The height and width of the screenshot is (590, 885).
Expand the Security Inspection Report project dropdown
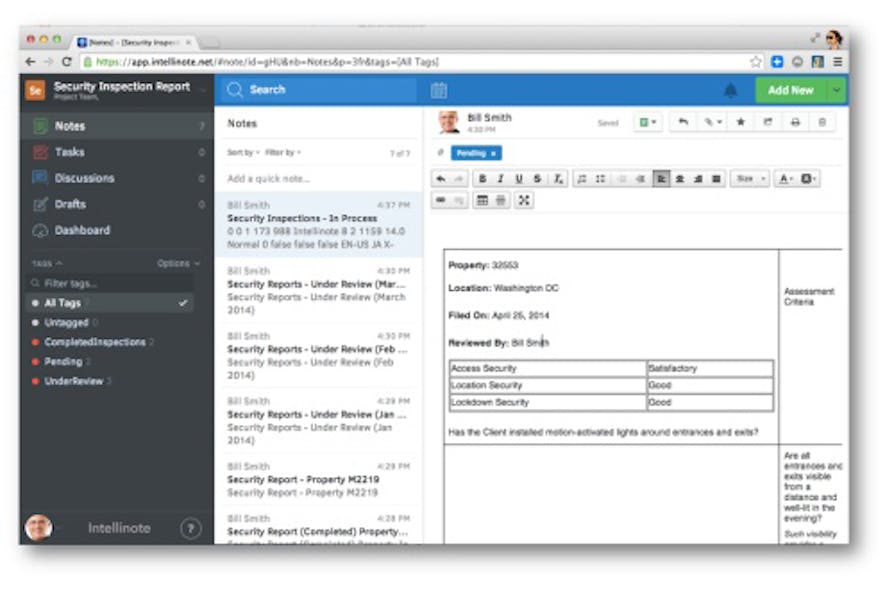coord(204,90)
